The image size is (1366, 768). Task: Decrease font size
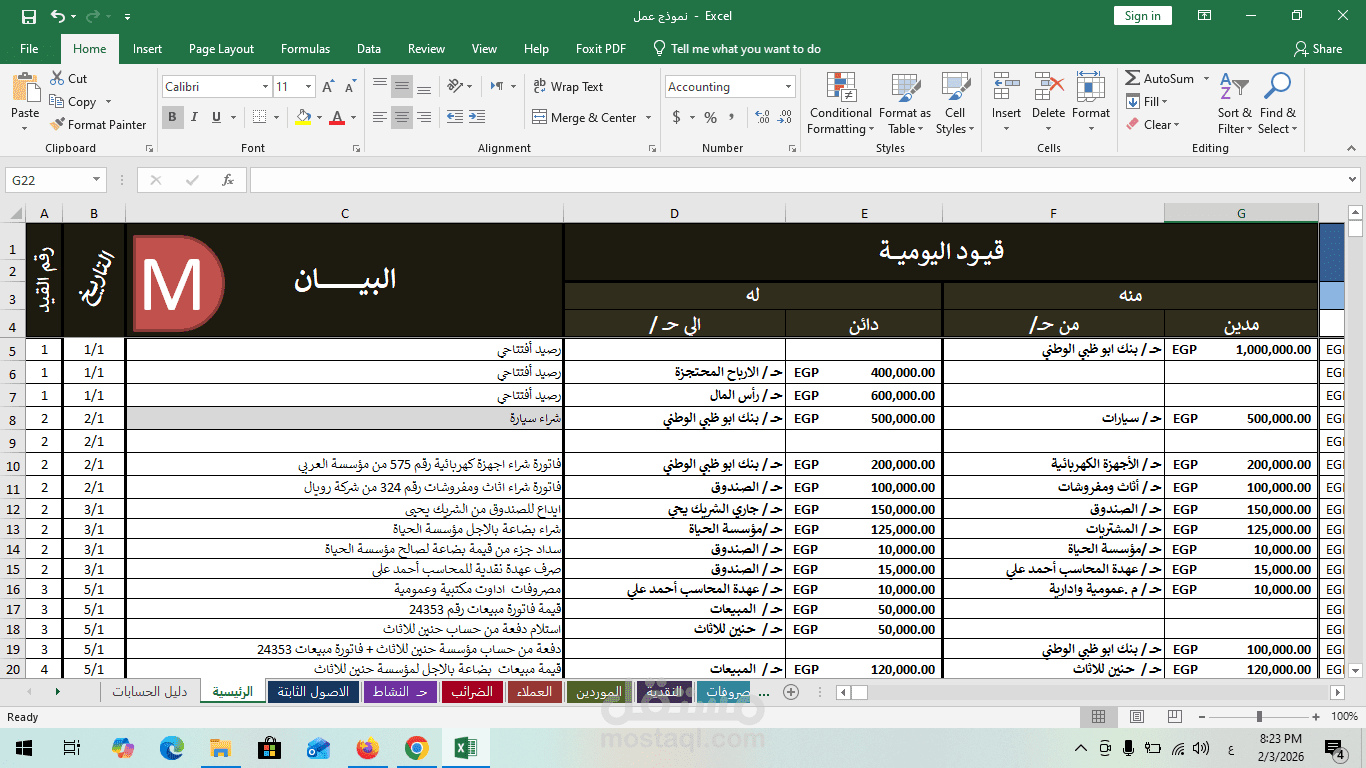(x=350, y=87)
